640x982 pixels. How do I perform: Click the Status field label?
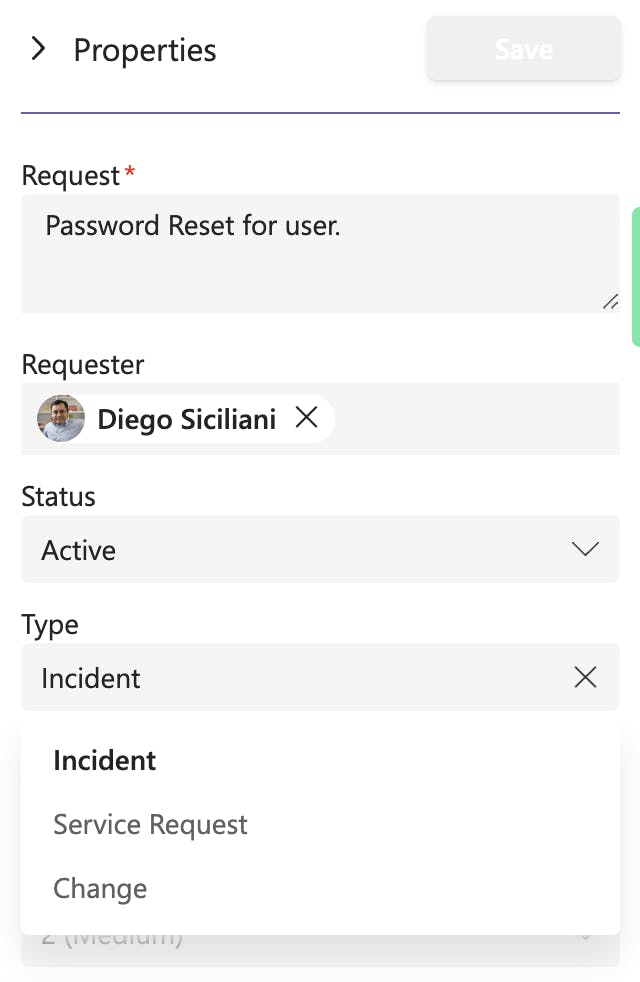click(x=58, y=497)
